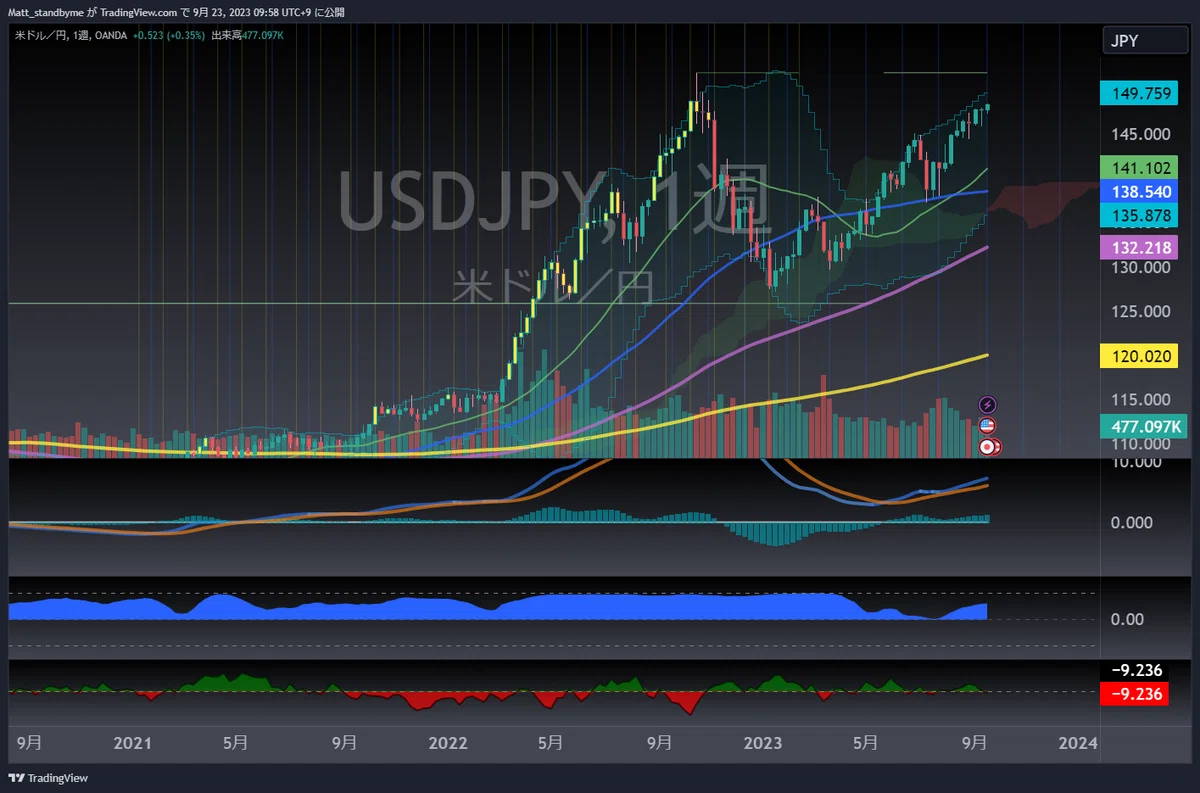Open the Japan flag economic event marker

[x=988, y=448]
